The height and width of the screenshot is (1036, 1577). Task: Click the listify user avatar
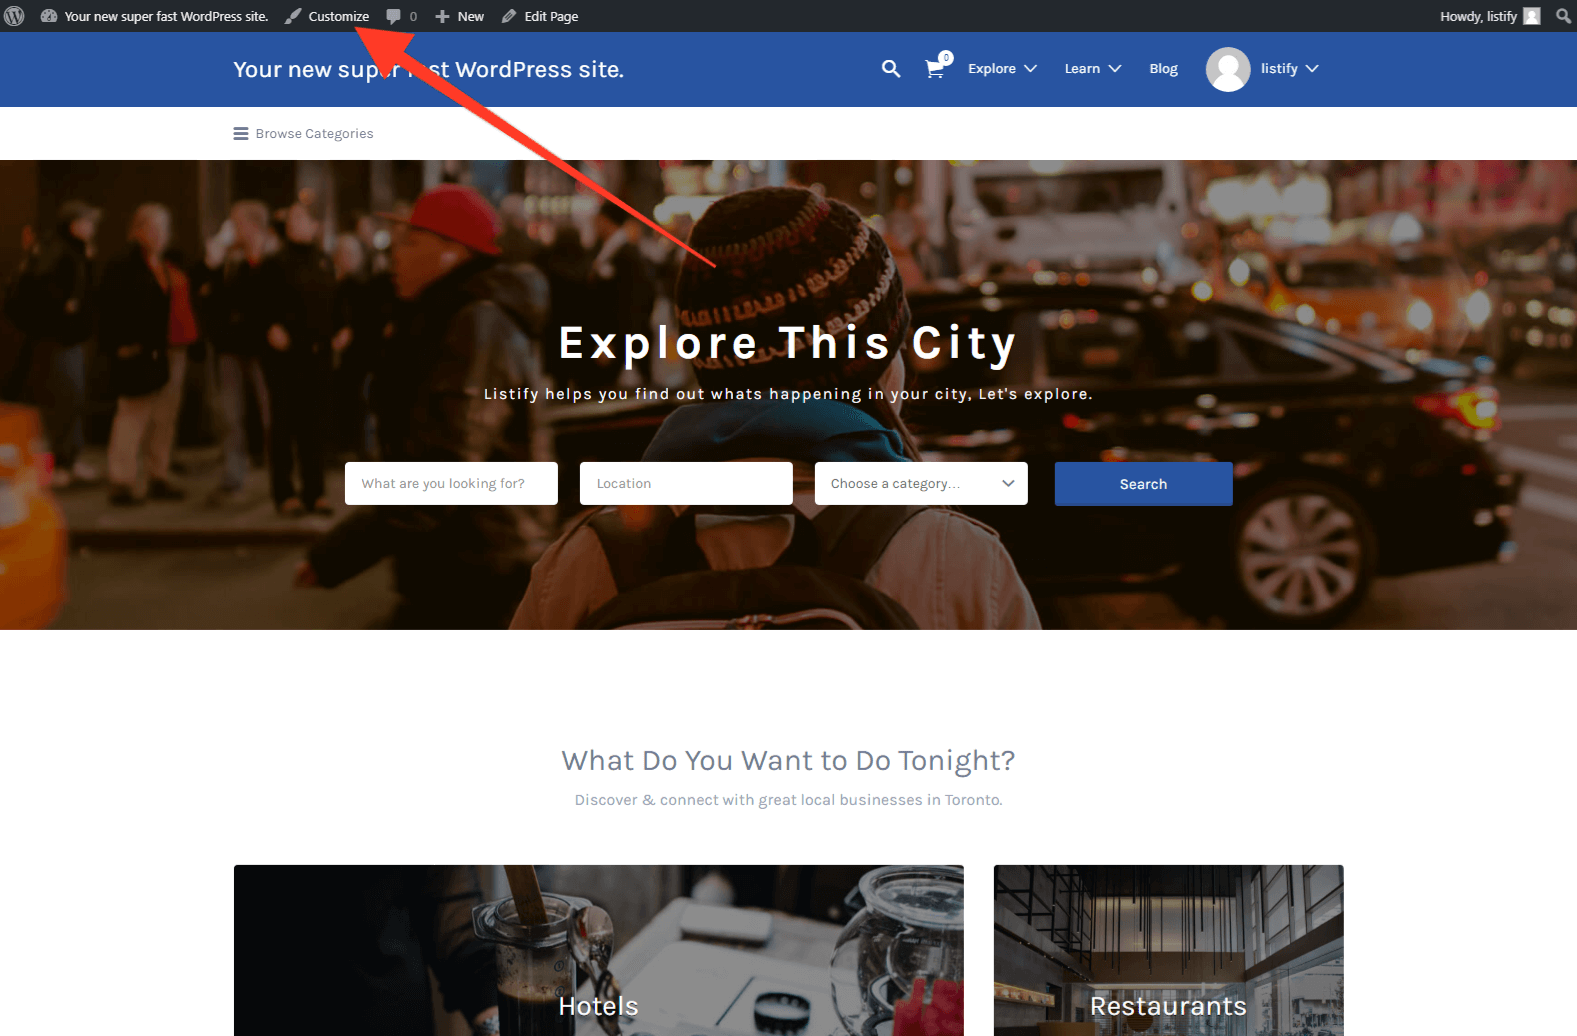tap(1228, 69)
